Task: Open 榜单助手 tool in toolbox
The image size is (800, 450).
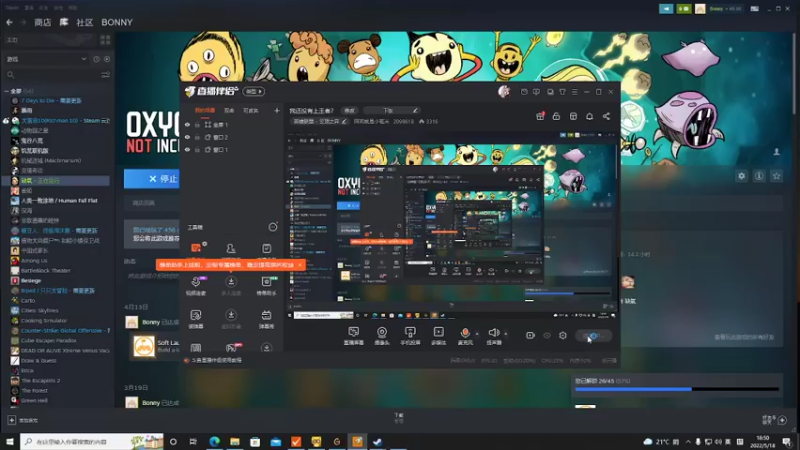Action: [x=266, y=286]
